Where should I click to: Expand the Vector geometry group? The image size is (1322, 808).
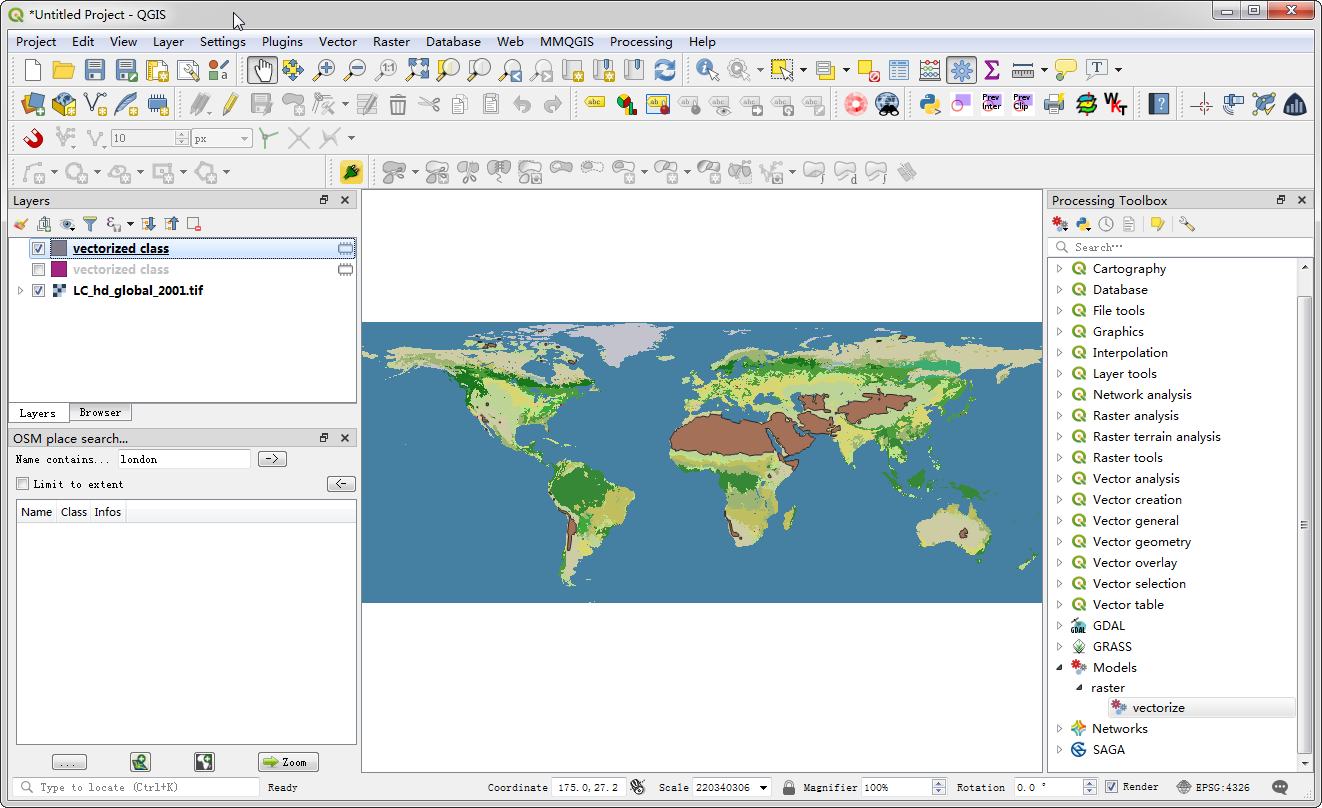click(1060, 542)
